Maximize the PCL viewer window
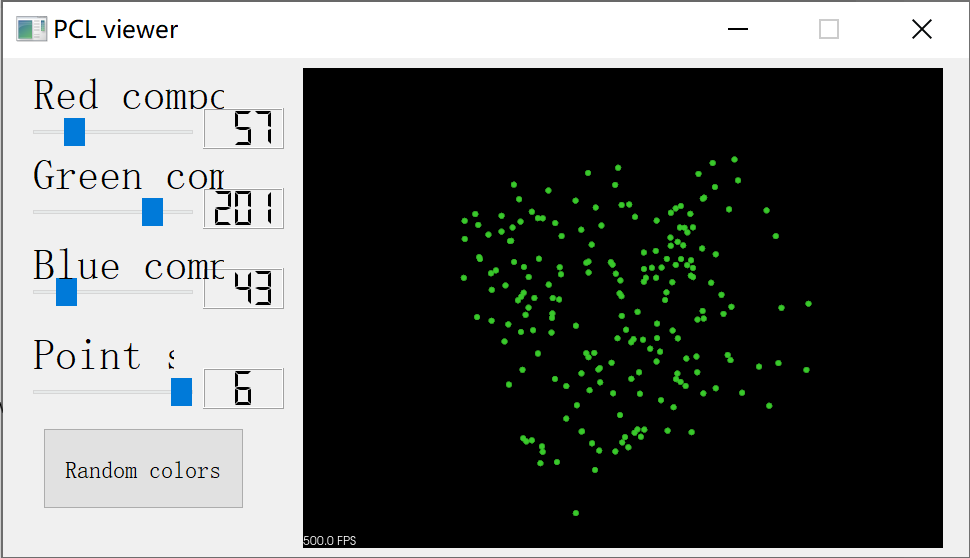The width and height of the screenshot is (970, 558). (x=829, y=29)
